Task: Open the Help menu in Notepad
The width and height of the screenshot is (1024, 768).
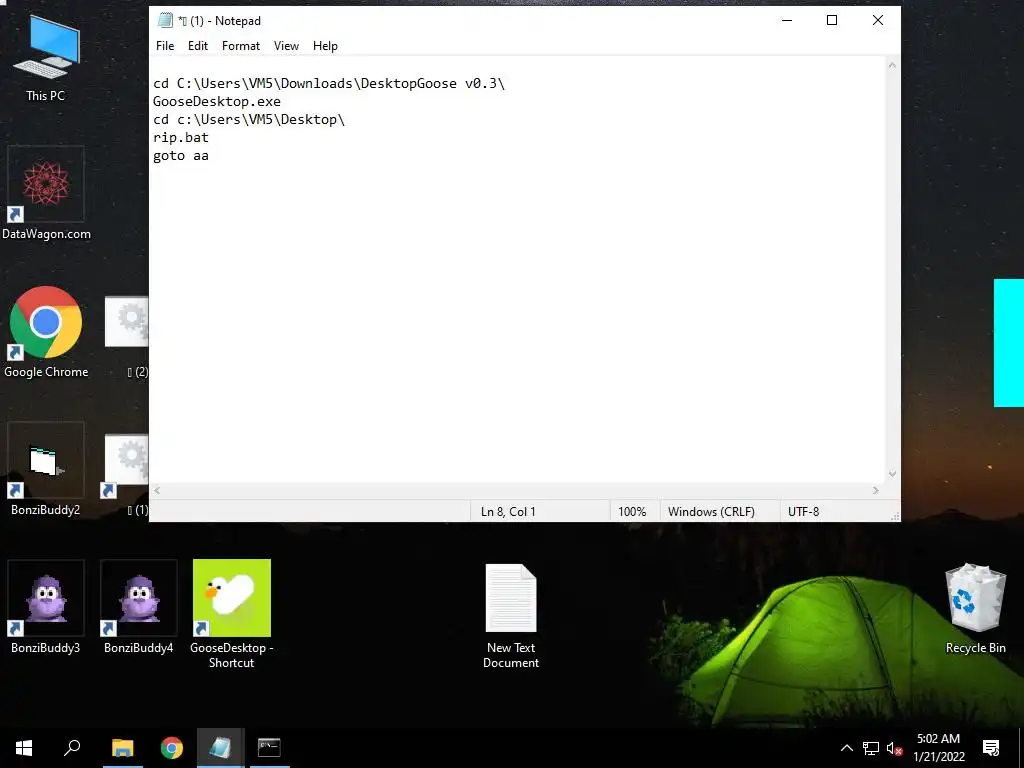Action: (x=325, y=46)
